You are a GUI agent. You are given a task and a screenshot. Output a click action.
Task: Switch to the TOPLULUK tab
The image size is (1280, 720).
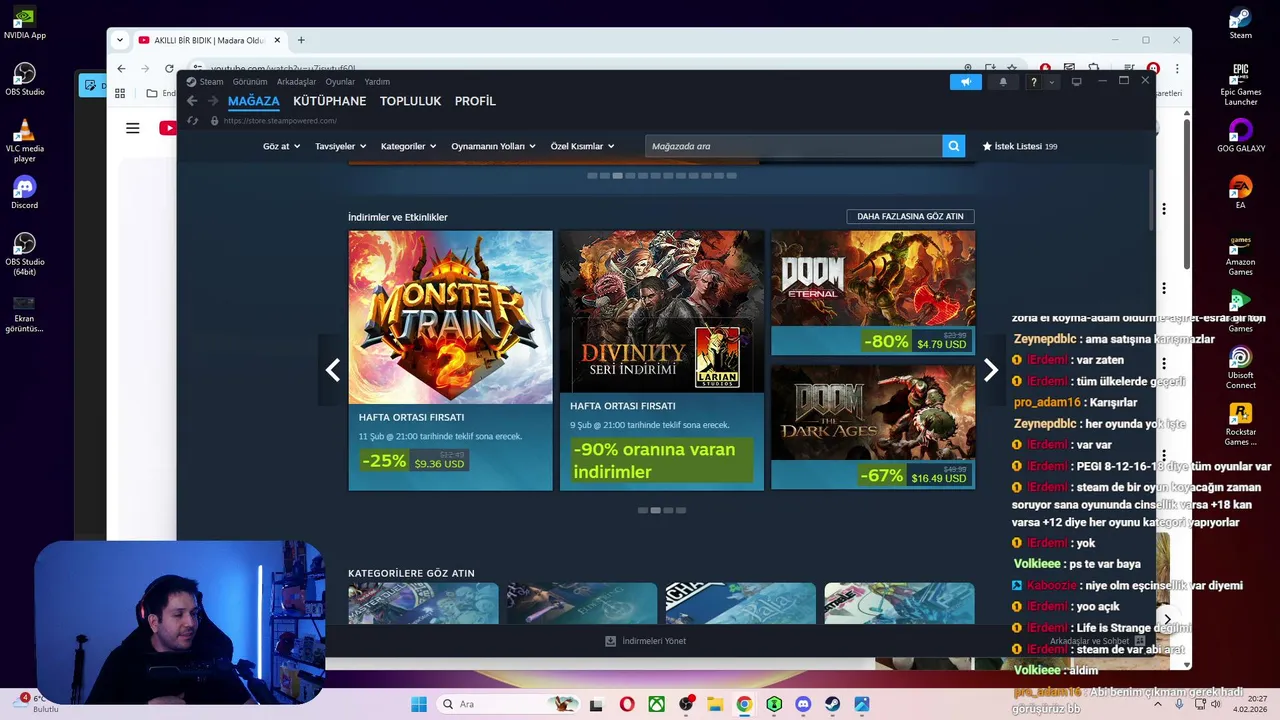click(411, 101)
